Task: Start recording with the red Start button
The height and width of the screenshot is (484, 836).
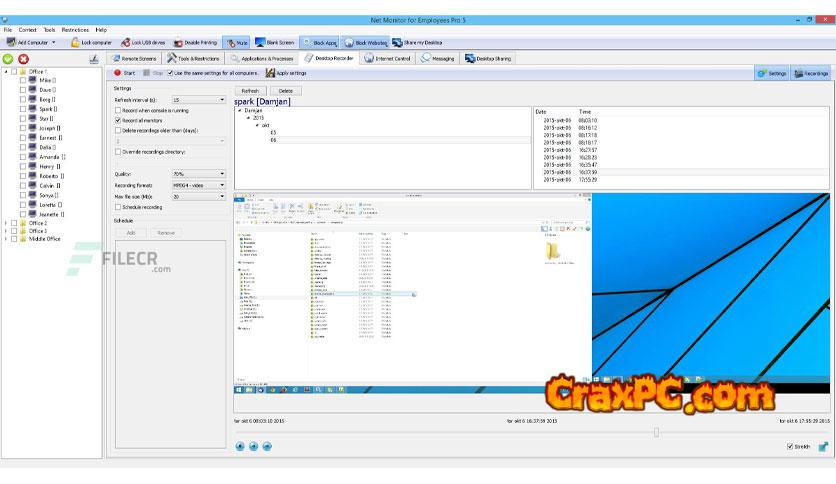Action: click(x=124, y=72)
